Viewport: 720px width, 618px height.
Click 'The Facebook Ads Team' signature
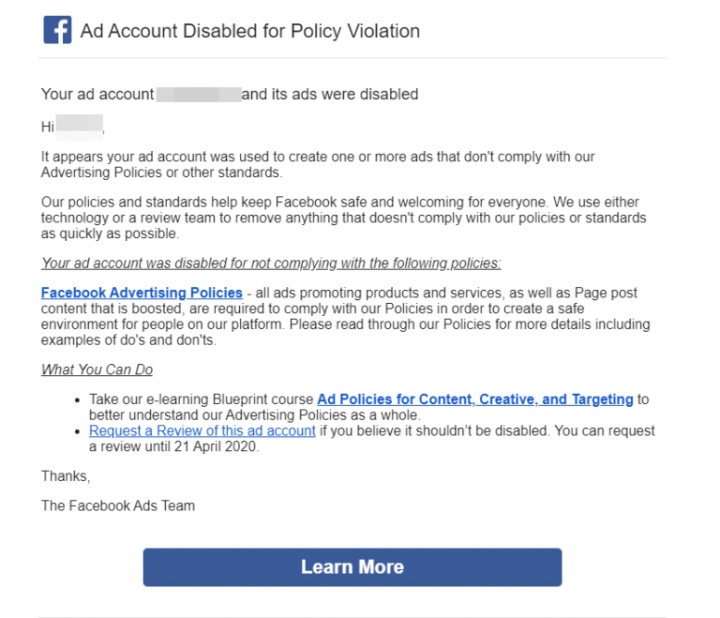click(x=118, y=506)
